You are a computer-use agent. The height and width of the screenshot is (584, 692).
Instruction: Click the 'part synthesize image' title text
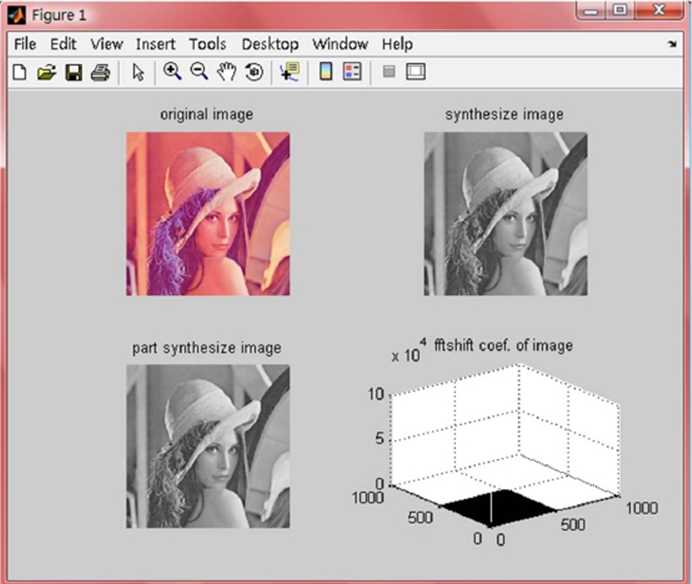pyautogui.click(x=207, y=348)
